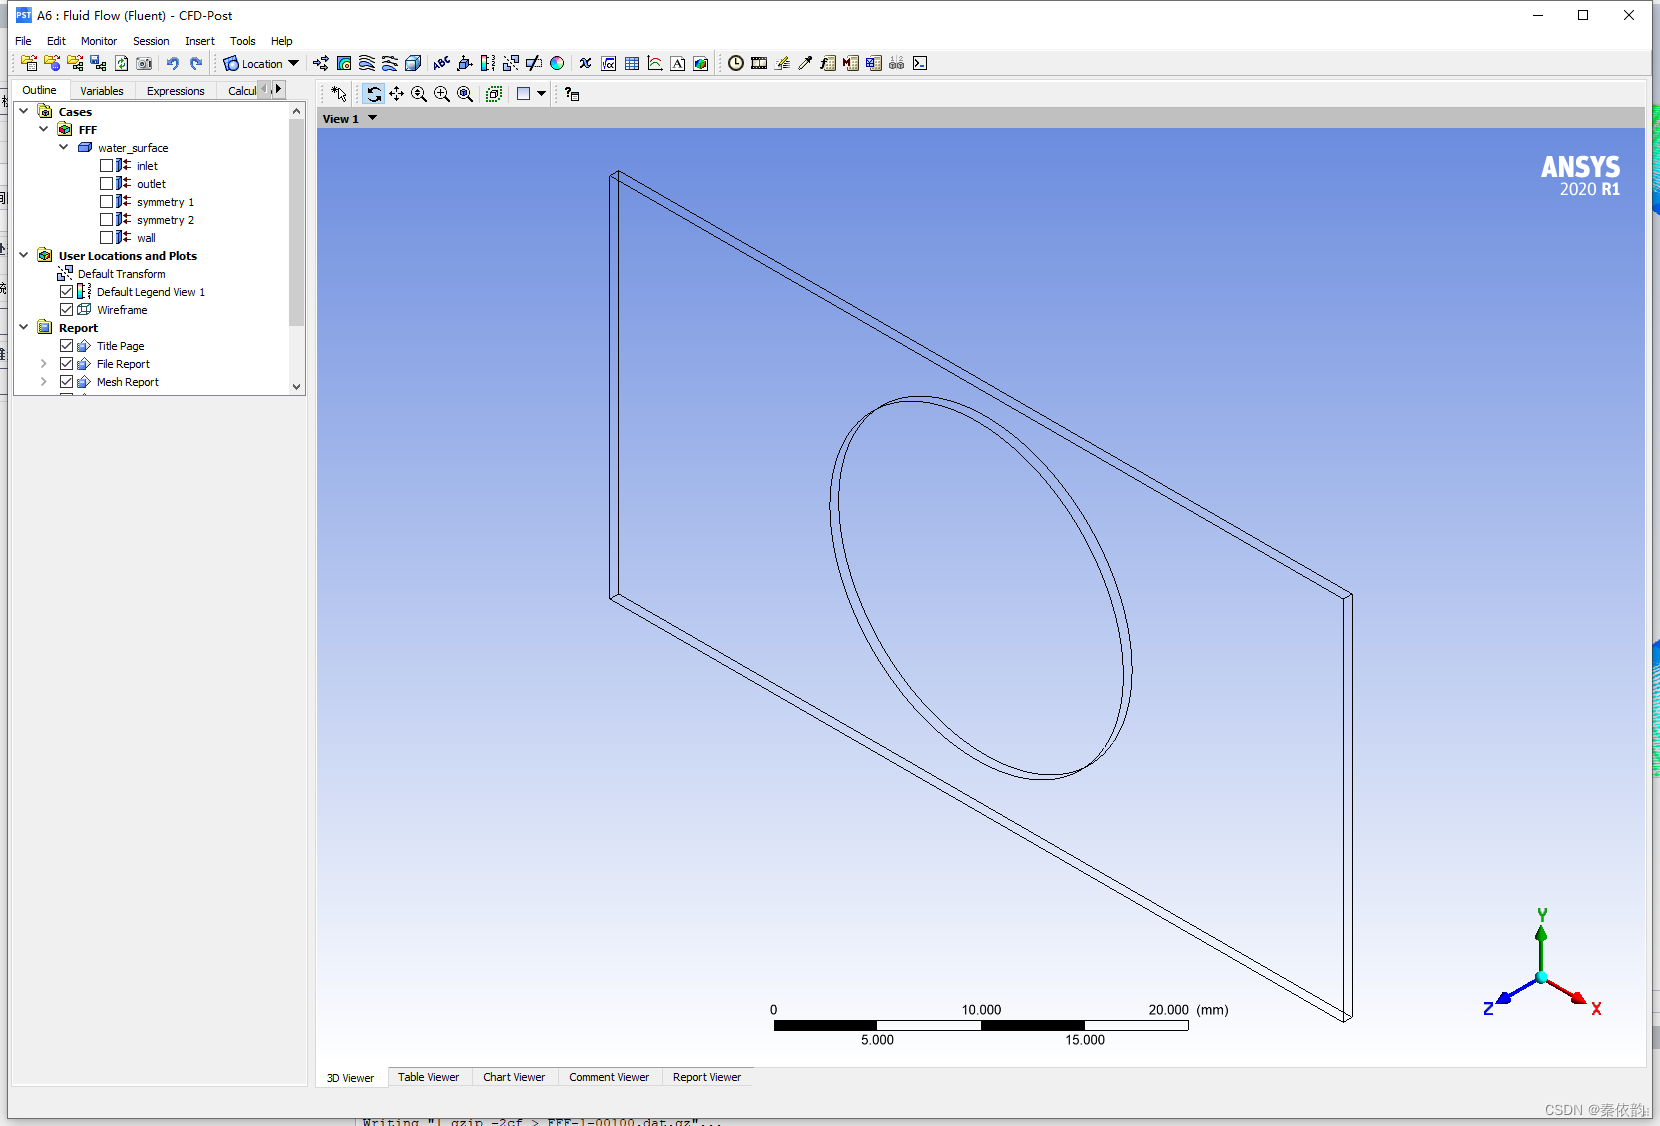Open the Location dropdown menu
1660x1126 pixels.
[261, 63]
